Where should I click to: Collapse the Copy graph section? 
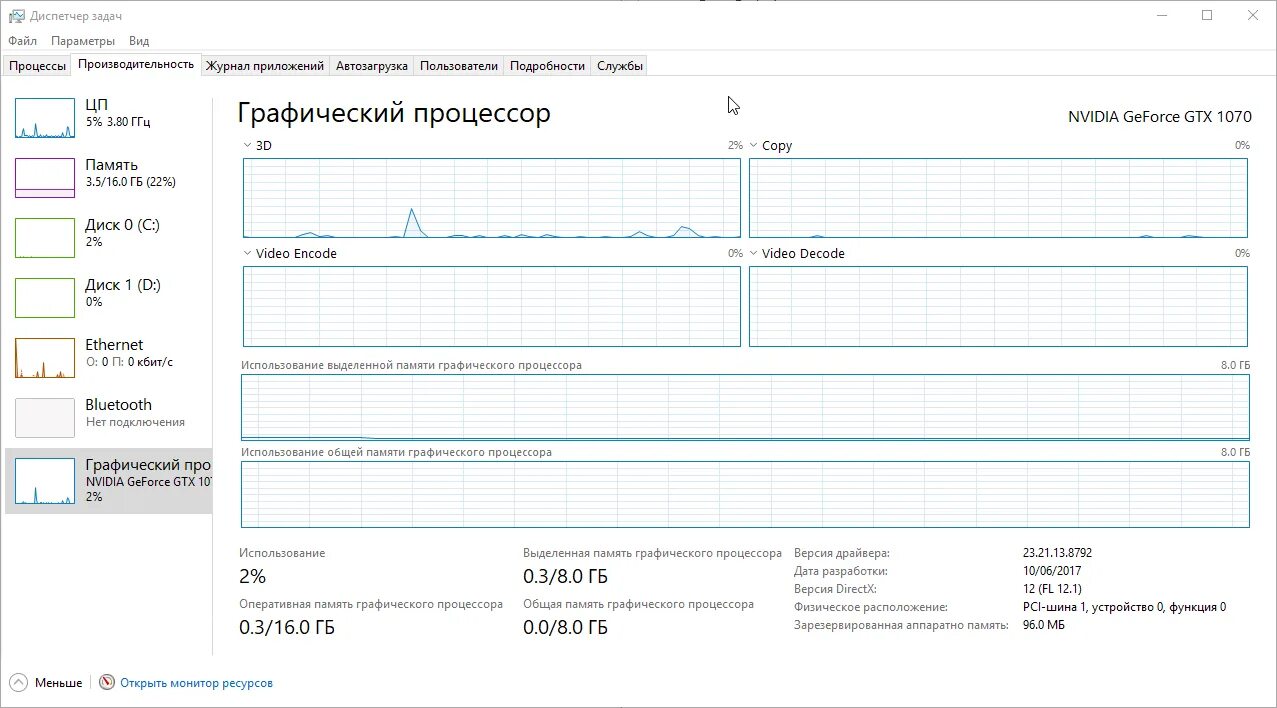click(x=755, y=145)
